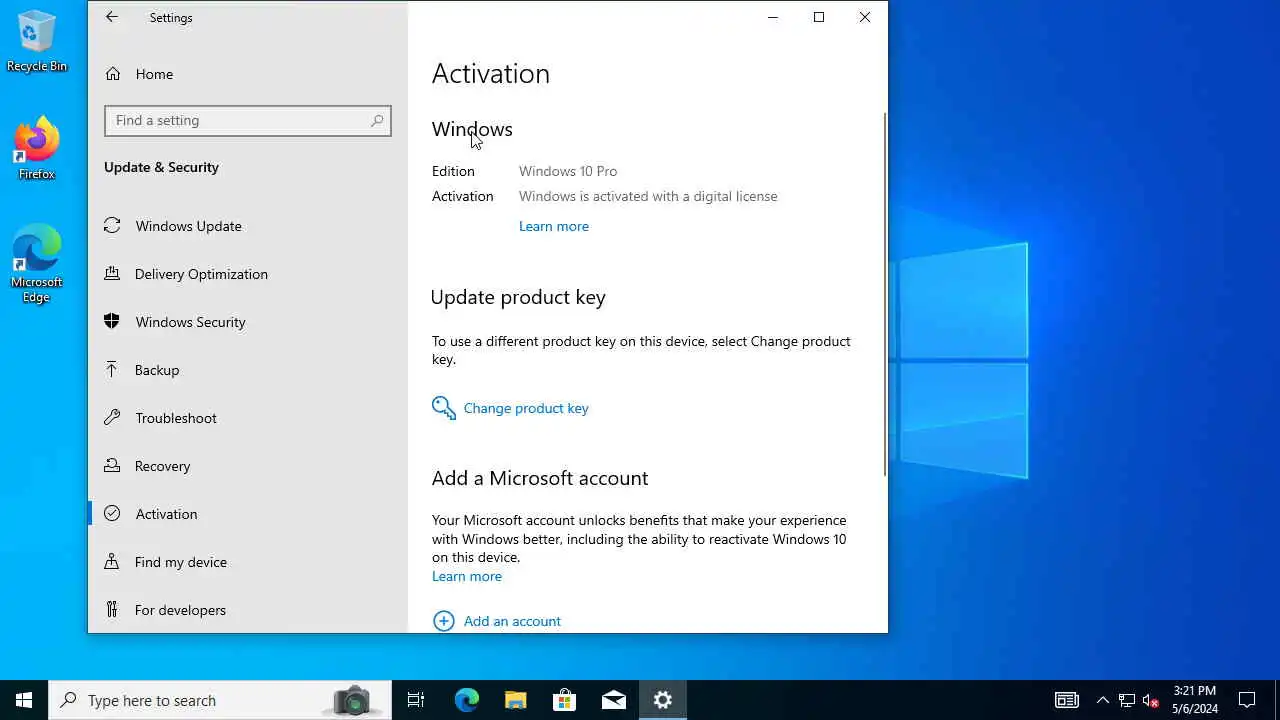The height and width of the screenshot is (720, 1280).
Task: Maximize the Settings window
Action: point(819,17)
